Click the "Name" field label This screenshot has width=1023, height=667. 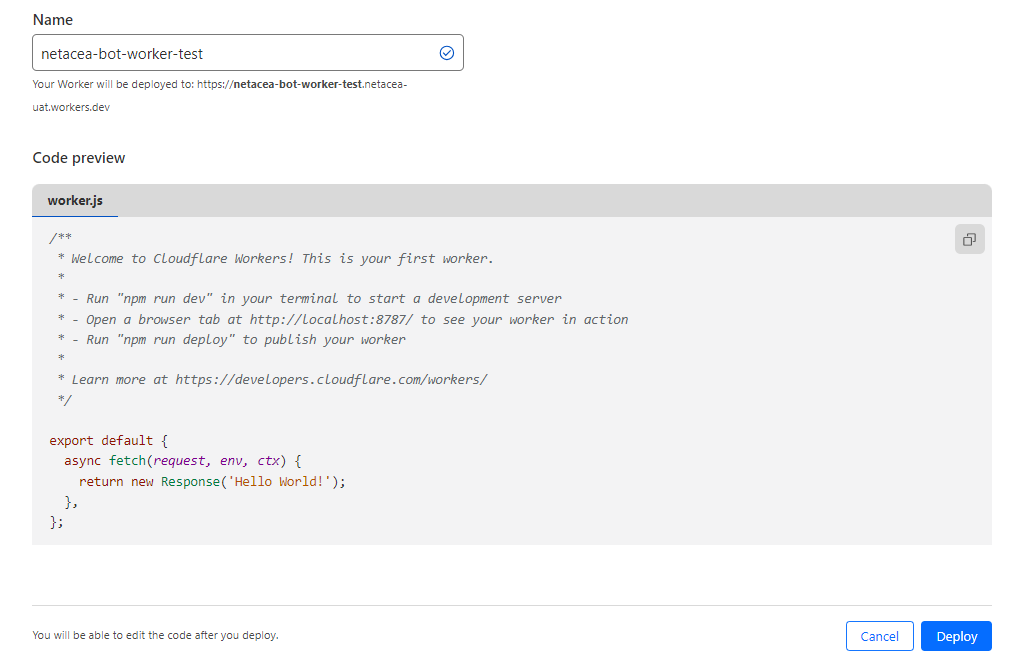coord(52,20)
